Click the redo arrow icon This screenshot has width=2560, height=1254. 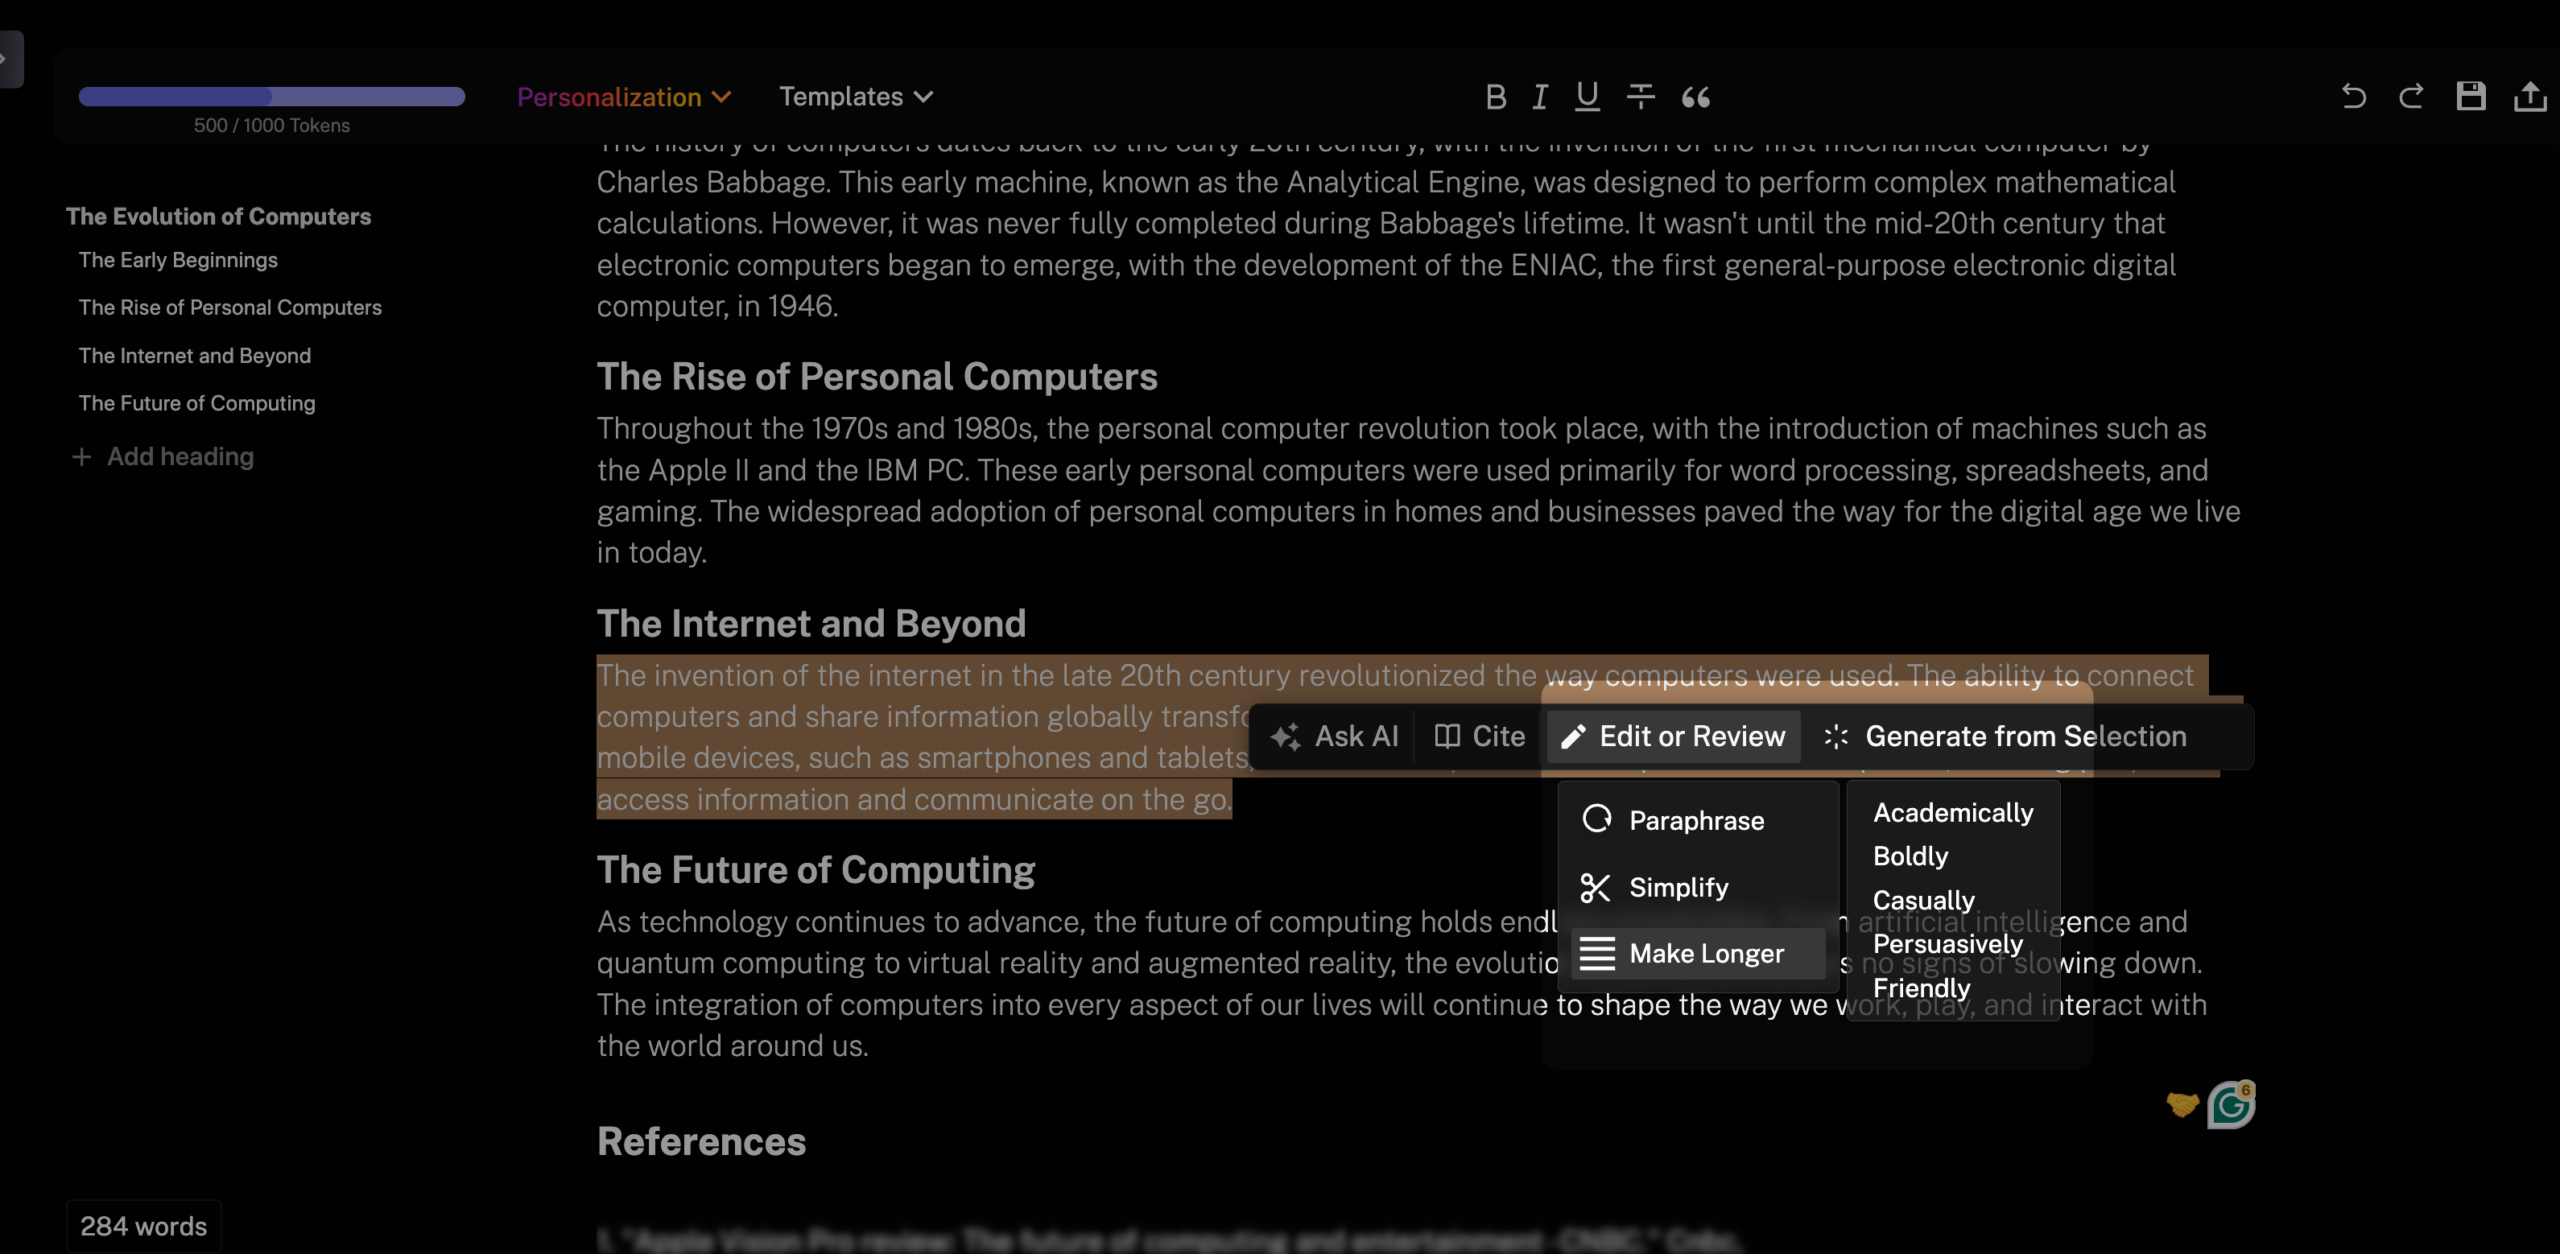[x=2411, y=97]
